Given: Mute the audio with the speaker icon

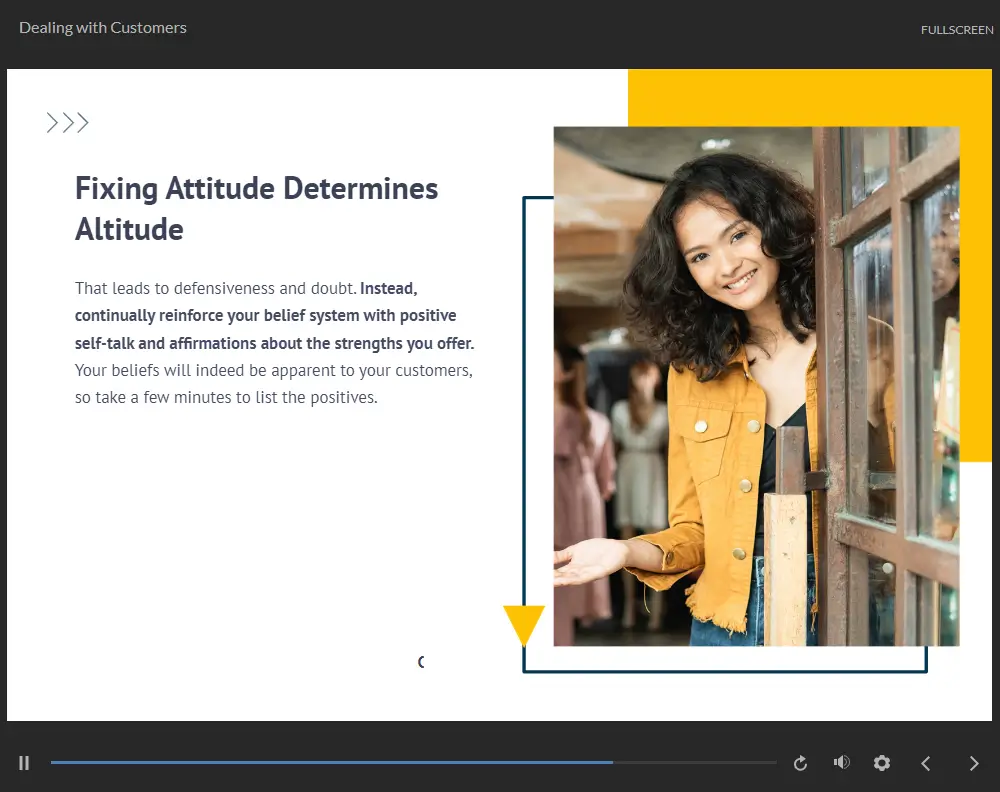Looking at the screenshot, I should (841, 763).
